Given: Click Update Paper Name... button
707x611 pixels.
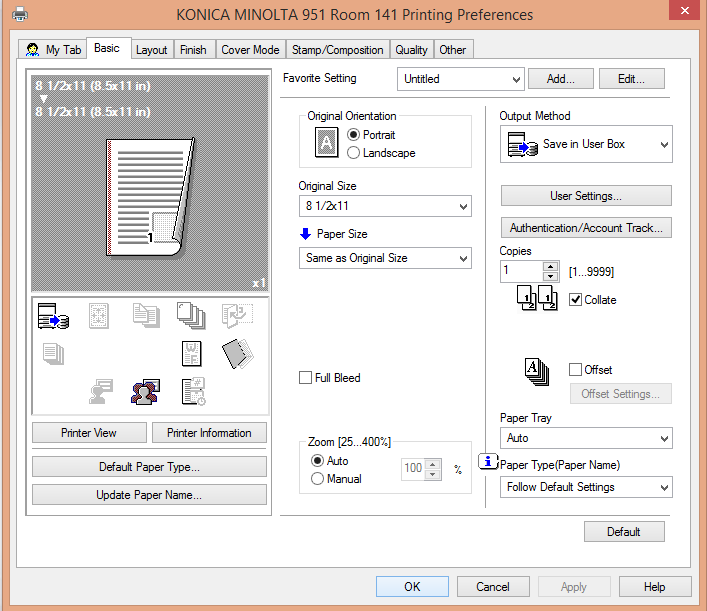Looking at the screenshot, I should (149, 495).
